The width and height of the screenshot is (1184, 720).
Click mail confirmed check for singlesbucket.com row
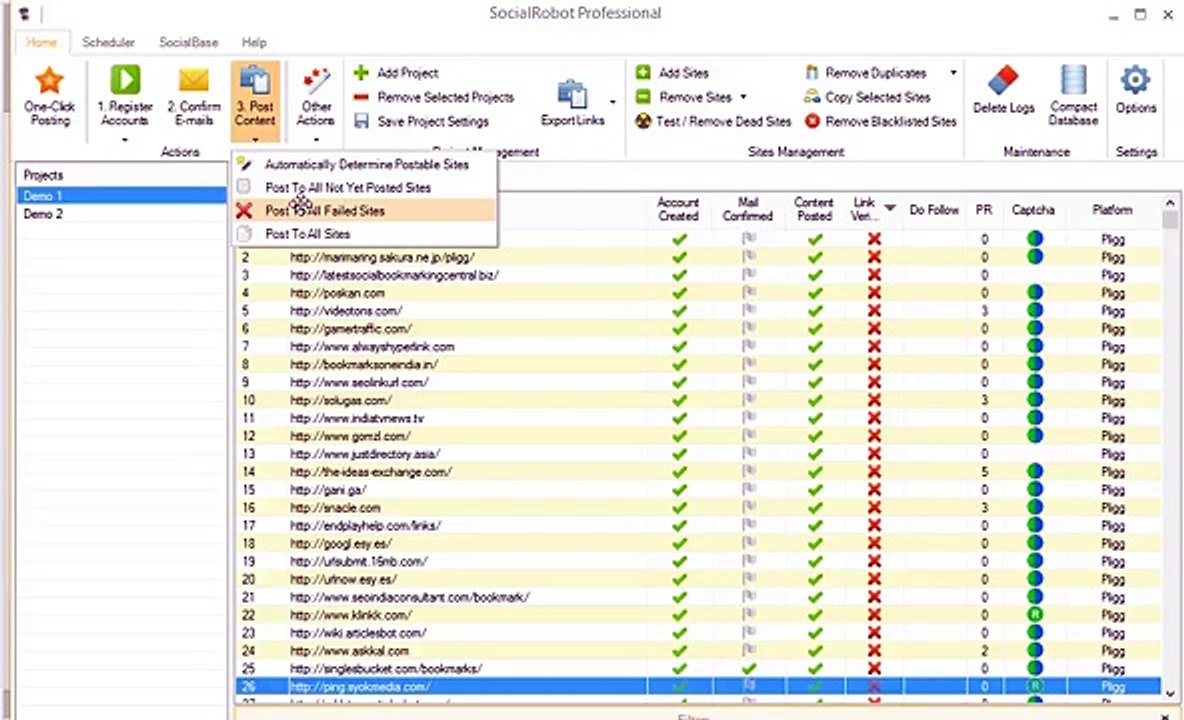click(748, 669)
